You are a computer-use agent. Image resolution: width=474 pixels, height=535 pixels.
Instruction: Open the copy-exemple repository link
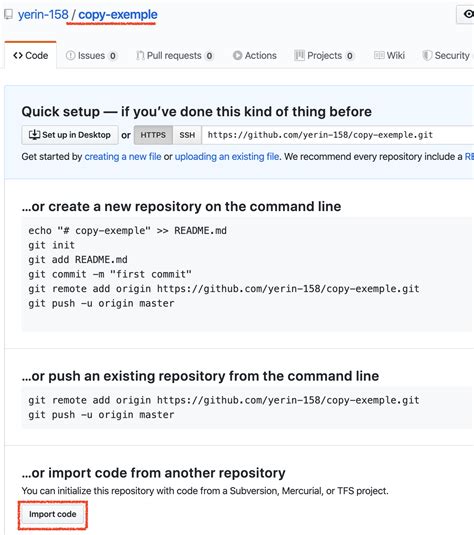tap(118, 15)
